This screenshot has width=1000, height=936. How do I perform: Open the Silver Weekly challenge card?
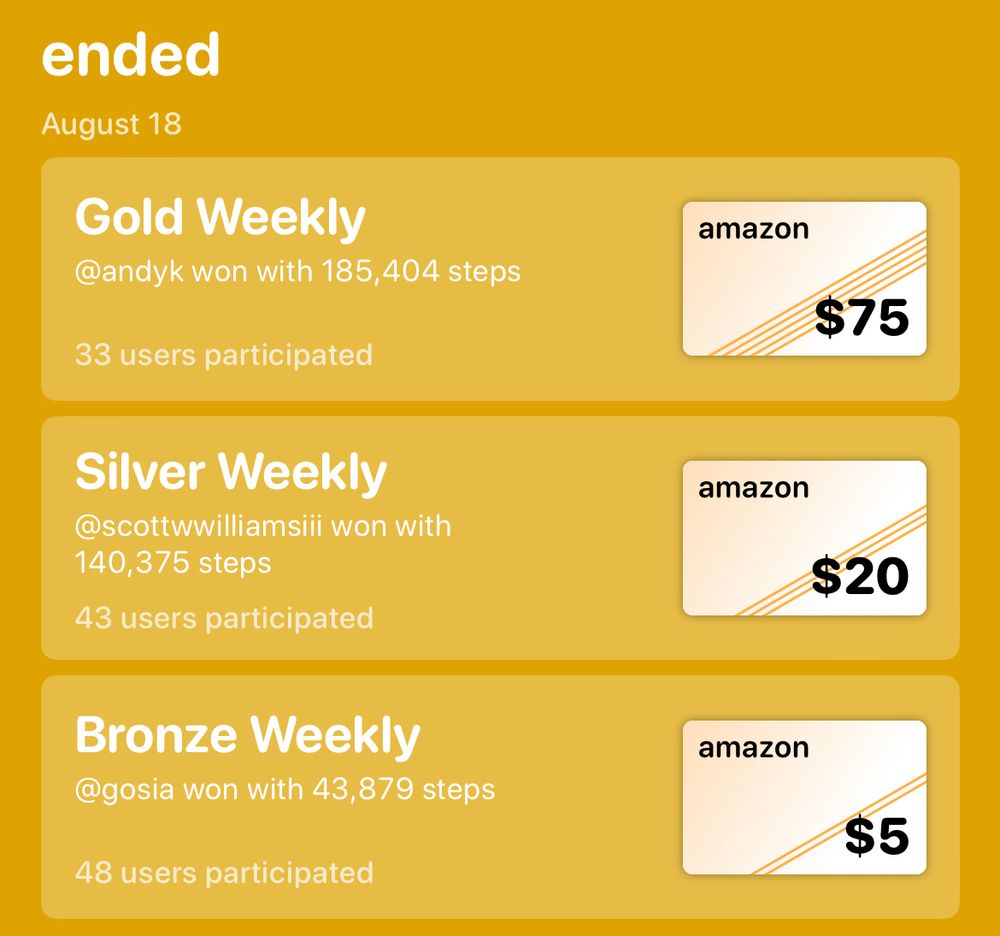point(500,538)
